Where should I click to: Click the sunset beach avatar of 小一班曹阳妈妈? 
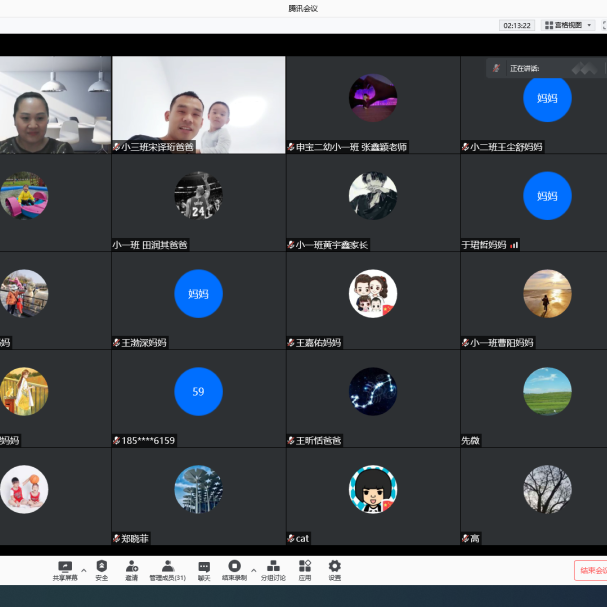pyautogui.click(x=547, y=293)
